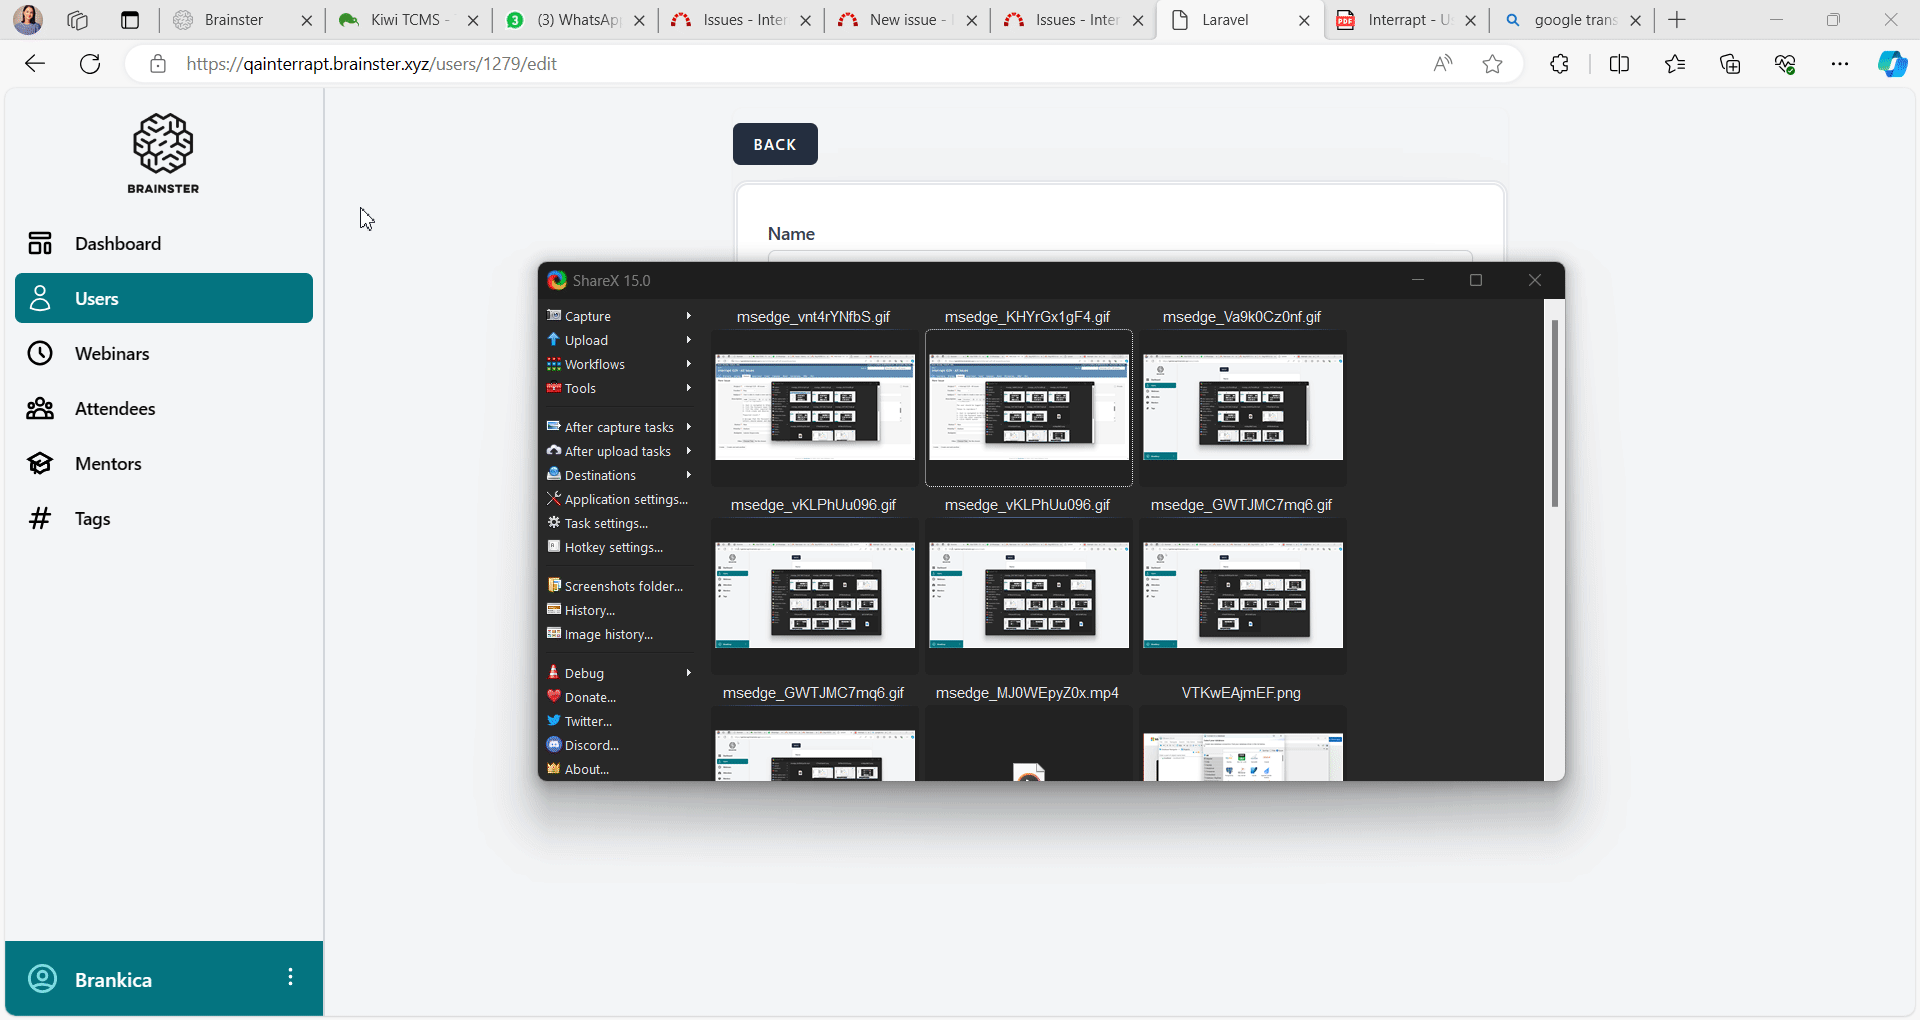Viewport: 1920px width, 1020px height.
Task: Open Application settings in ShareX
Action: [x=625, y=499]
